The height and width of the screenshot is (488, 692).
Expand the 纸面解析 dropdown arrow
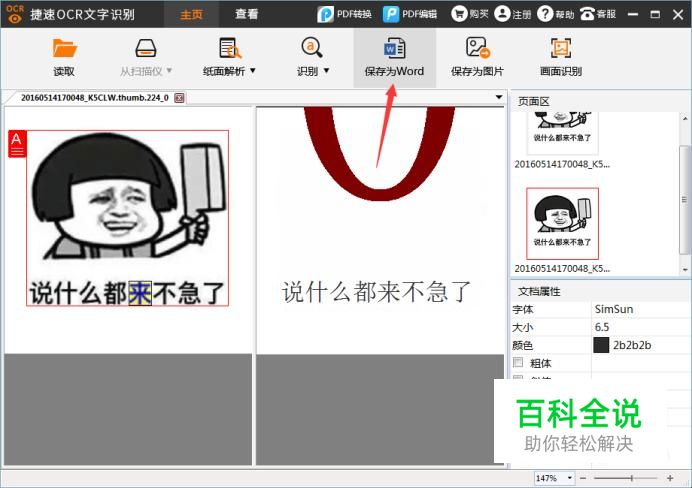[x=253, y=70]
